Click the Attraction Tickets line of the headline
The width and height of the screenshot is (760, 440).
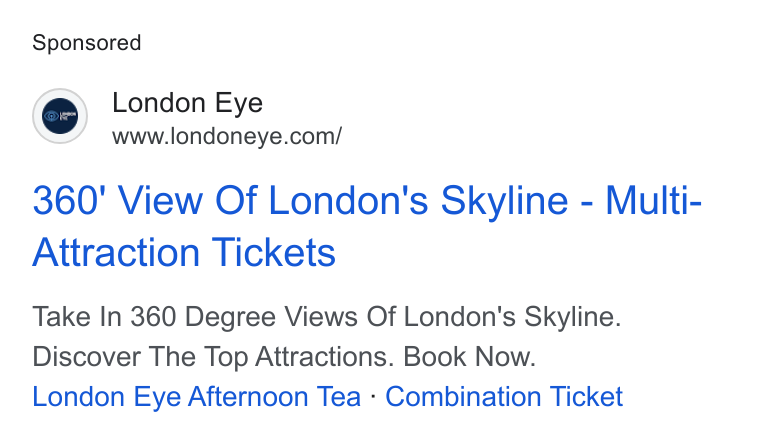pos(184,252)
